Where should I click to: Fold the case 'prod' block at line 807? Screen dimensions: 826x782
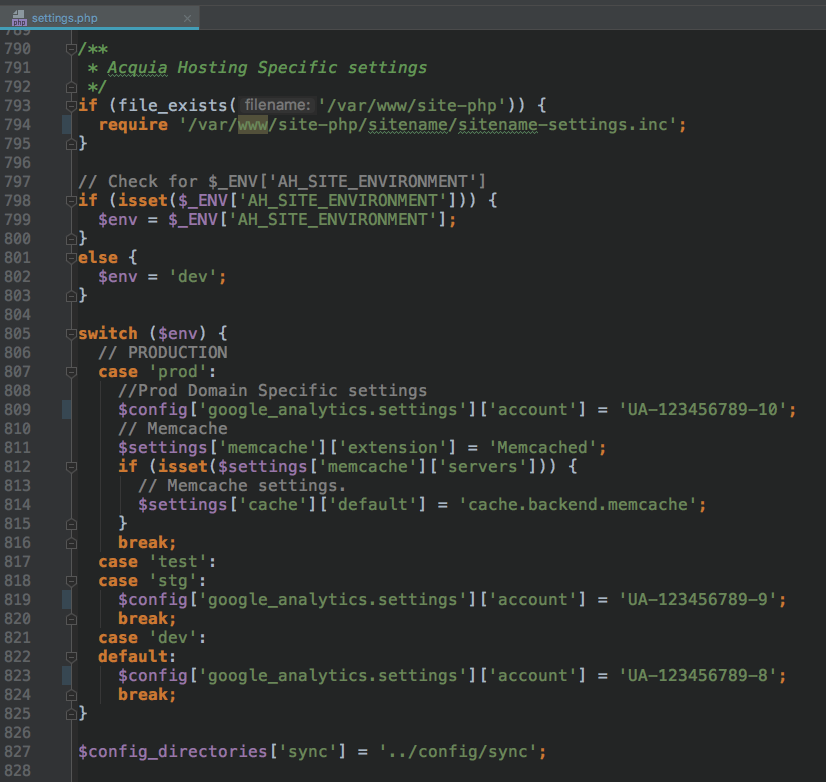[x=71, y=372]
